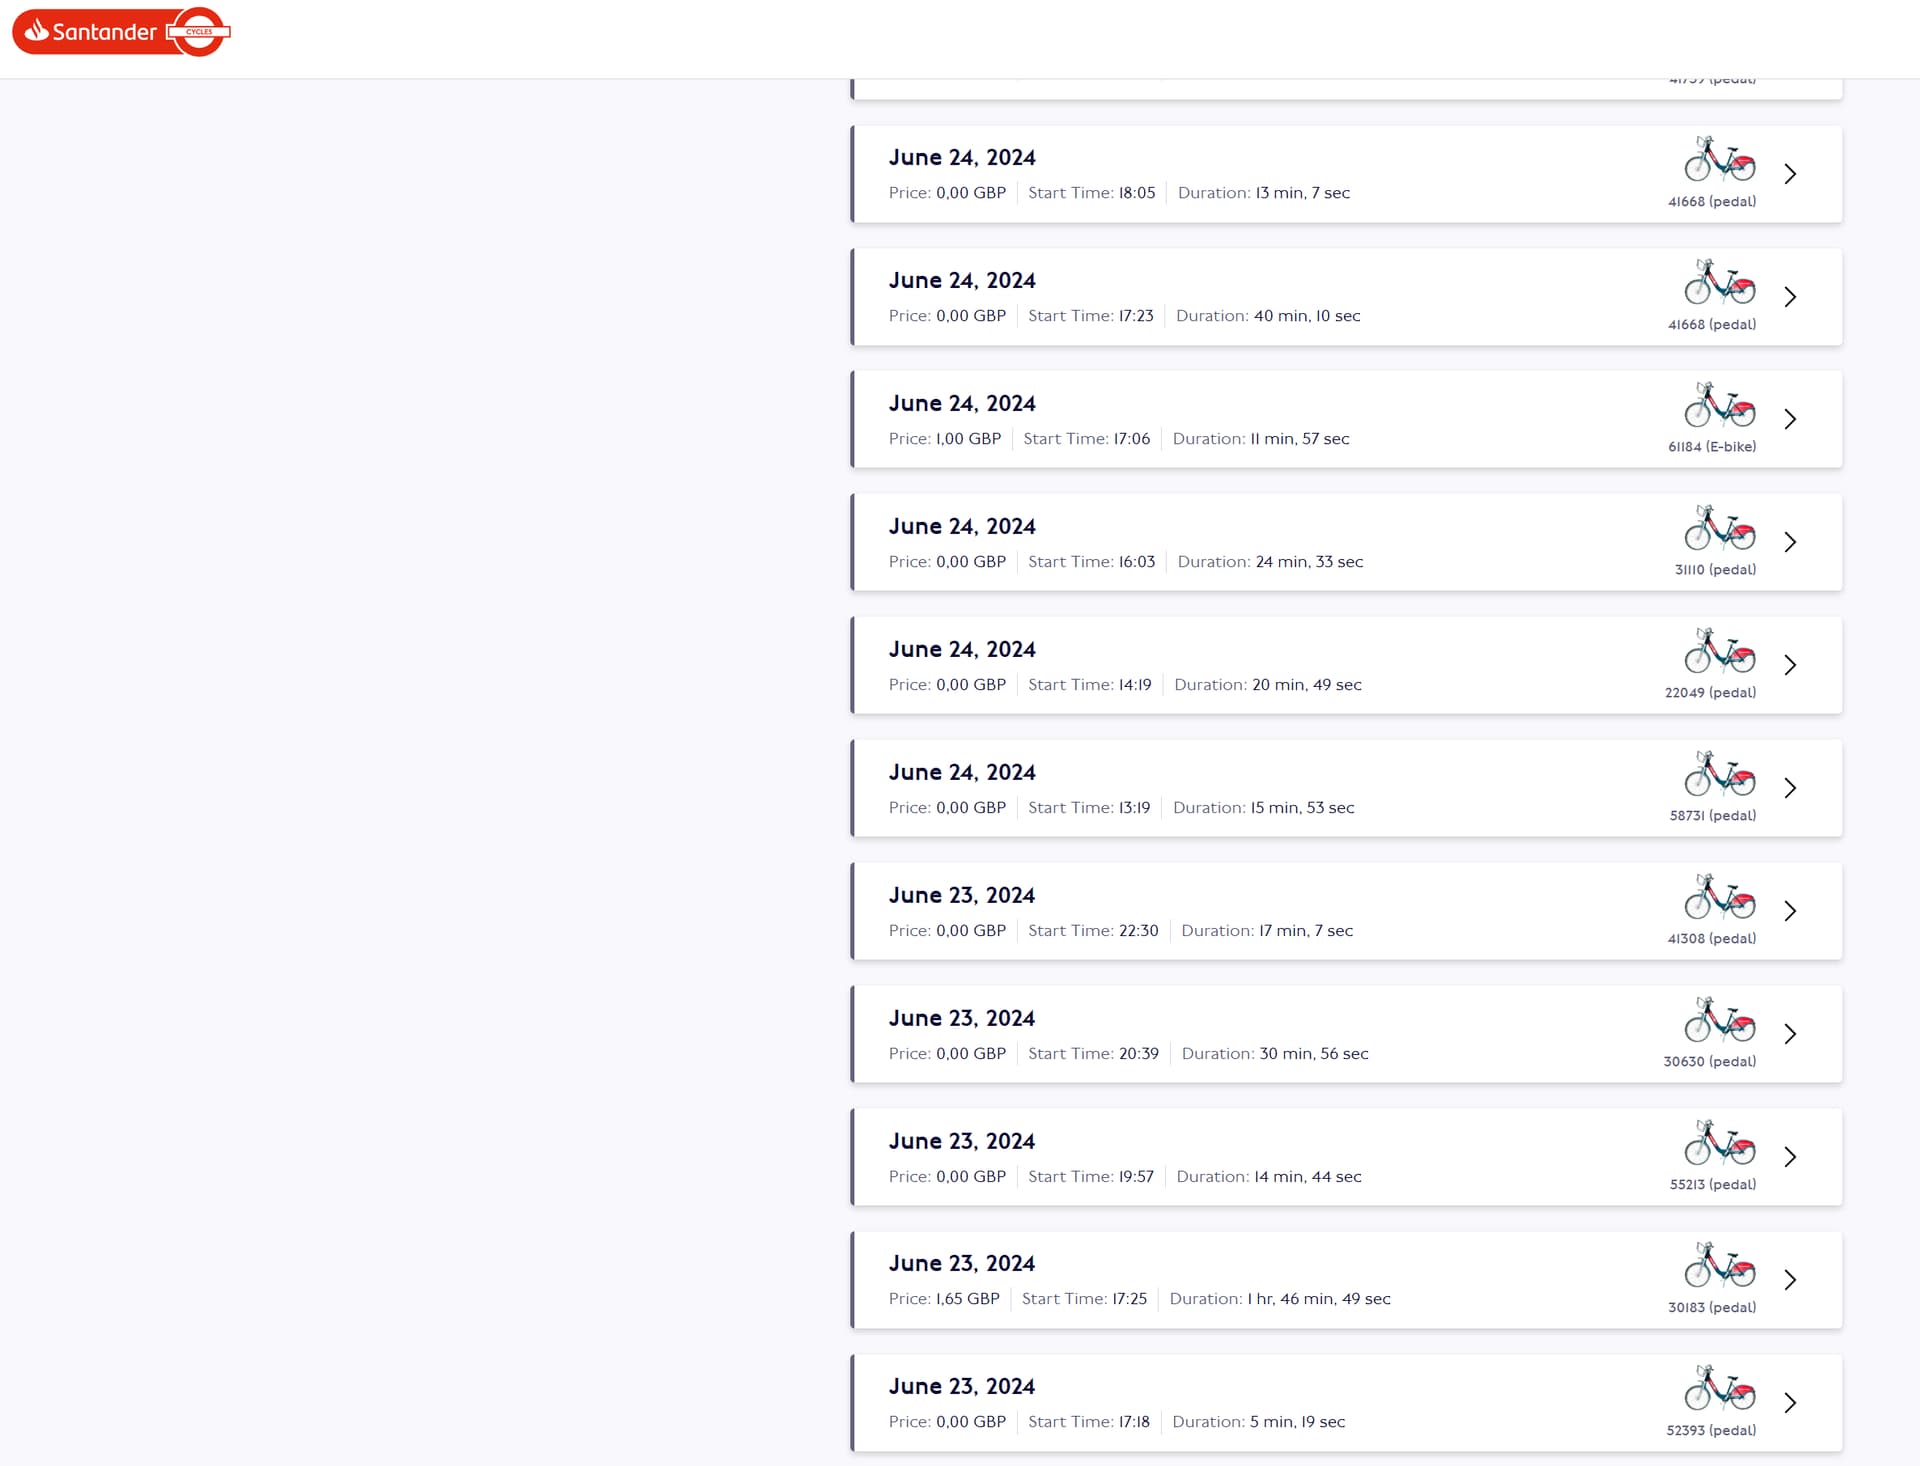
Task: Click bike icon for ride starting 17:23
Action: pyautogui.click(x=1719, y=282)
